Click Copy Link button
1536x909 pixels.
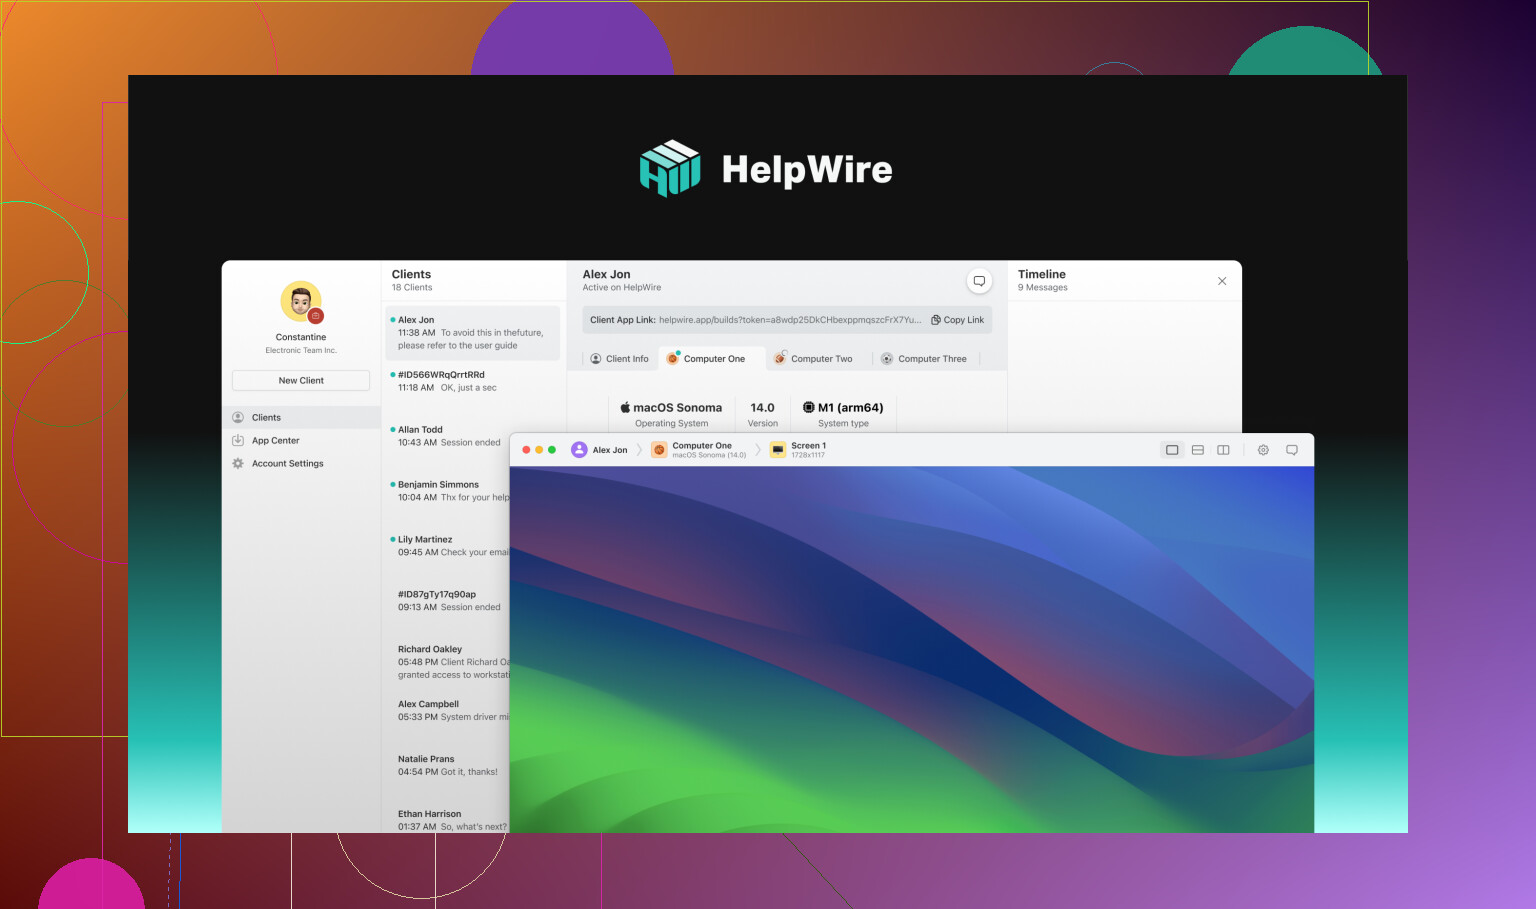click(957, 320)
